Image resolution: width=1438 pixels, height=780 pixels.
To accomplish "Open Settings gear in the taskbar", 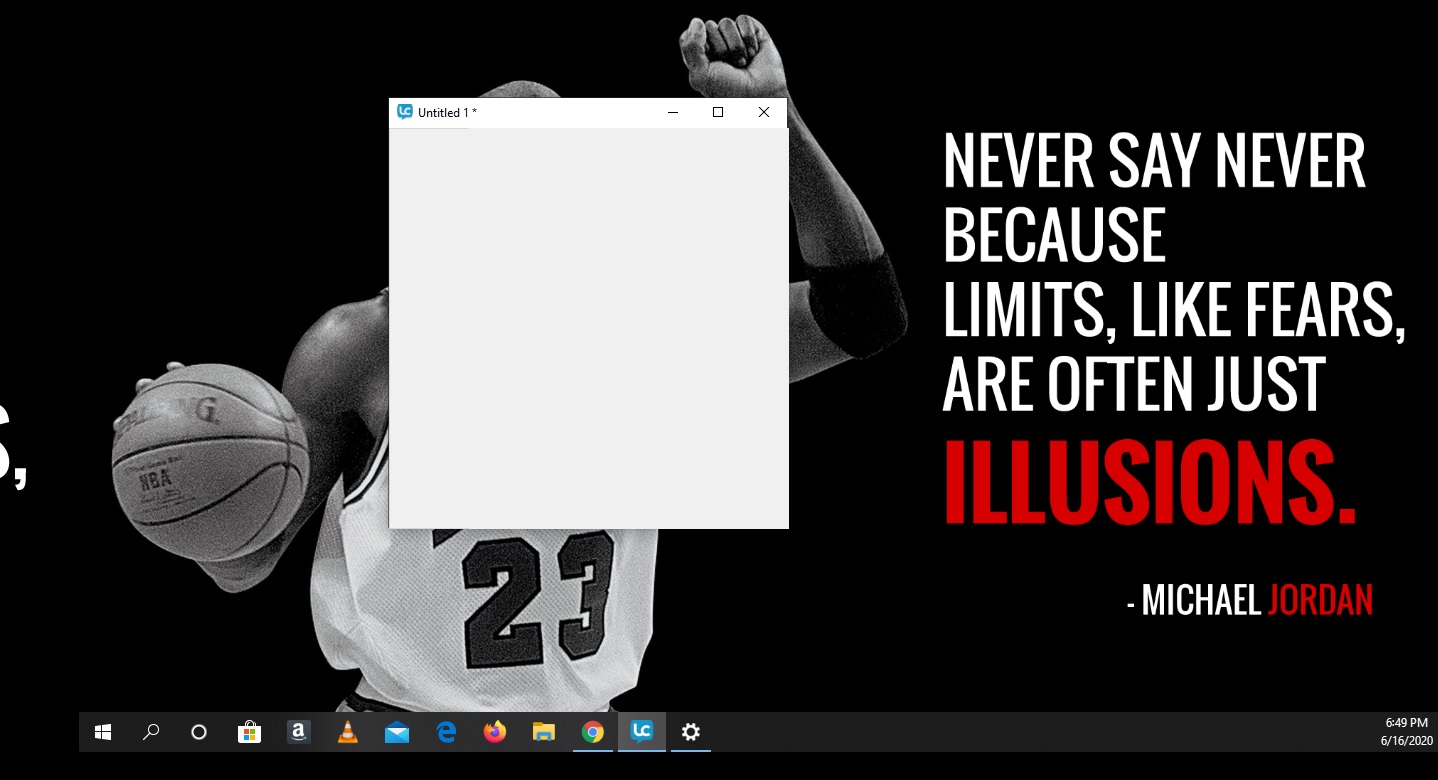I will 691,732.
